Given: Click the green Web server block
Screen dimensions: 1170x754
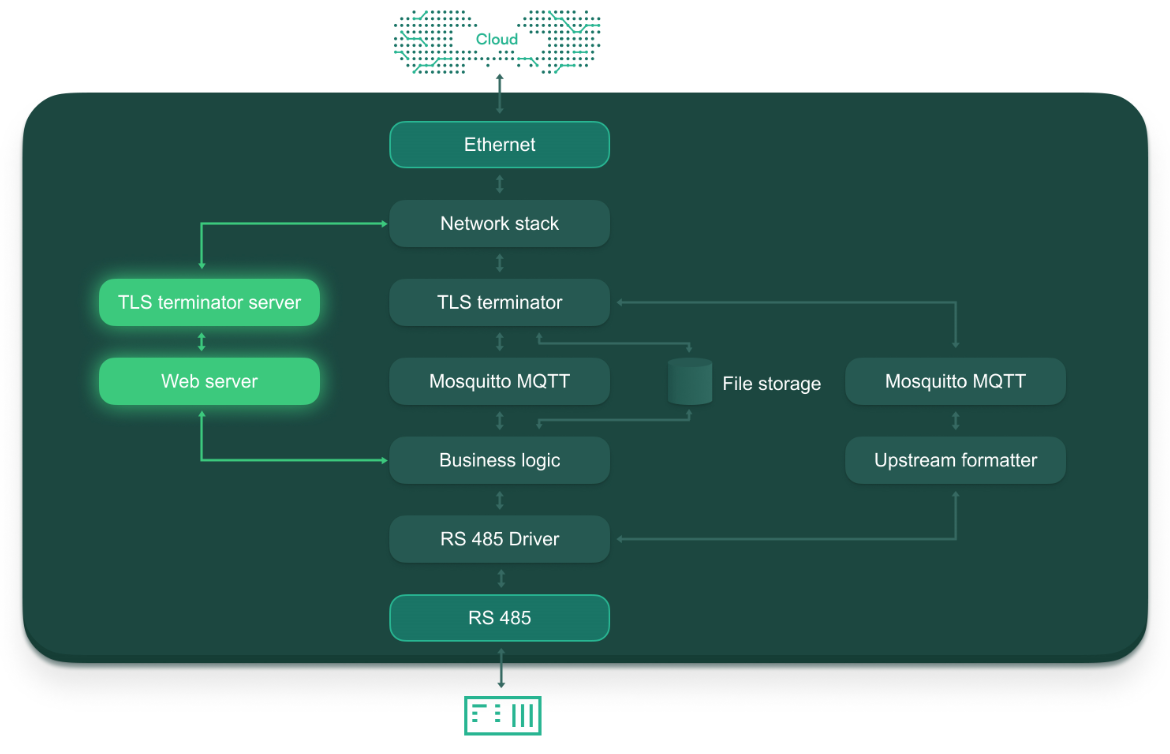Looking at the screenshot, I should 209,382.
